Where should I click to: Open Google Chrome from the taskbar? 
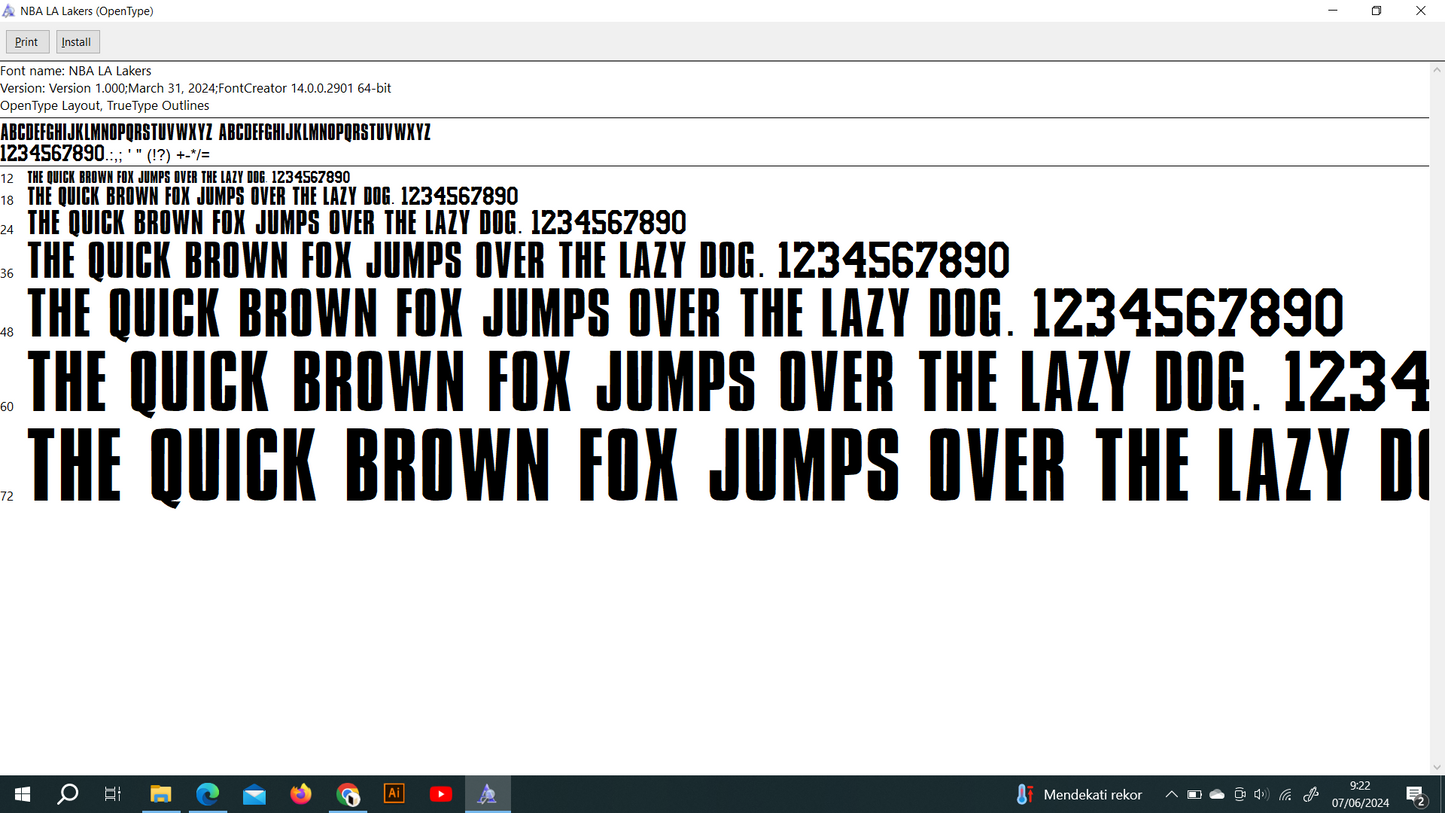348,794
